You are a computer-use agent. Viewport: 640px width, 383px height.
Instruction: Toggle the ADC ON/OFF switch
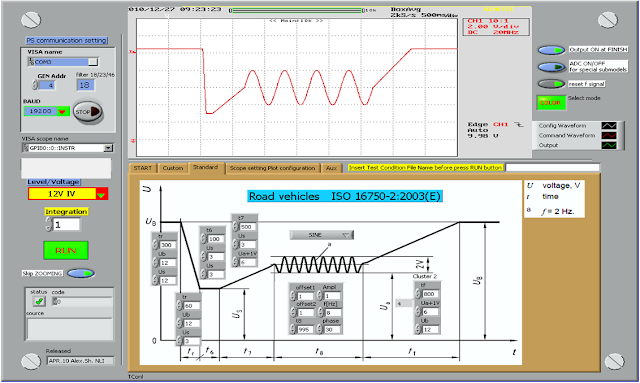[x=551, y=67]
